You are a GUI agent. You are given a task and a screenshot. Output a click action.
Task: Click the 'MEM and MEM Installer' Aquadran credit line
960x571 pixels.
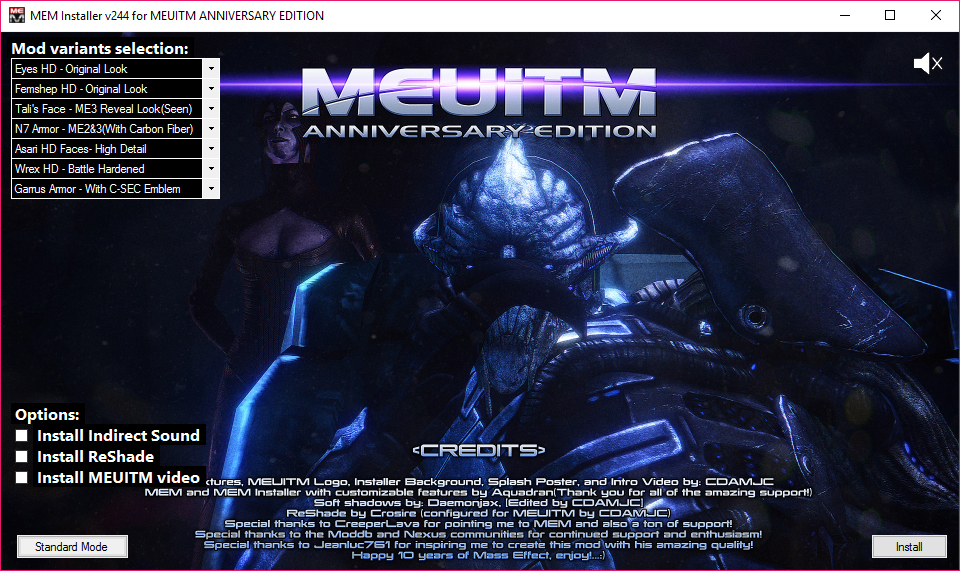(478, 492)
